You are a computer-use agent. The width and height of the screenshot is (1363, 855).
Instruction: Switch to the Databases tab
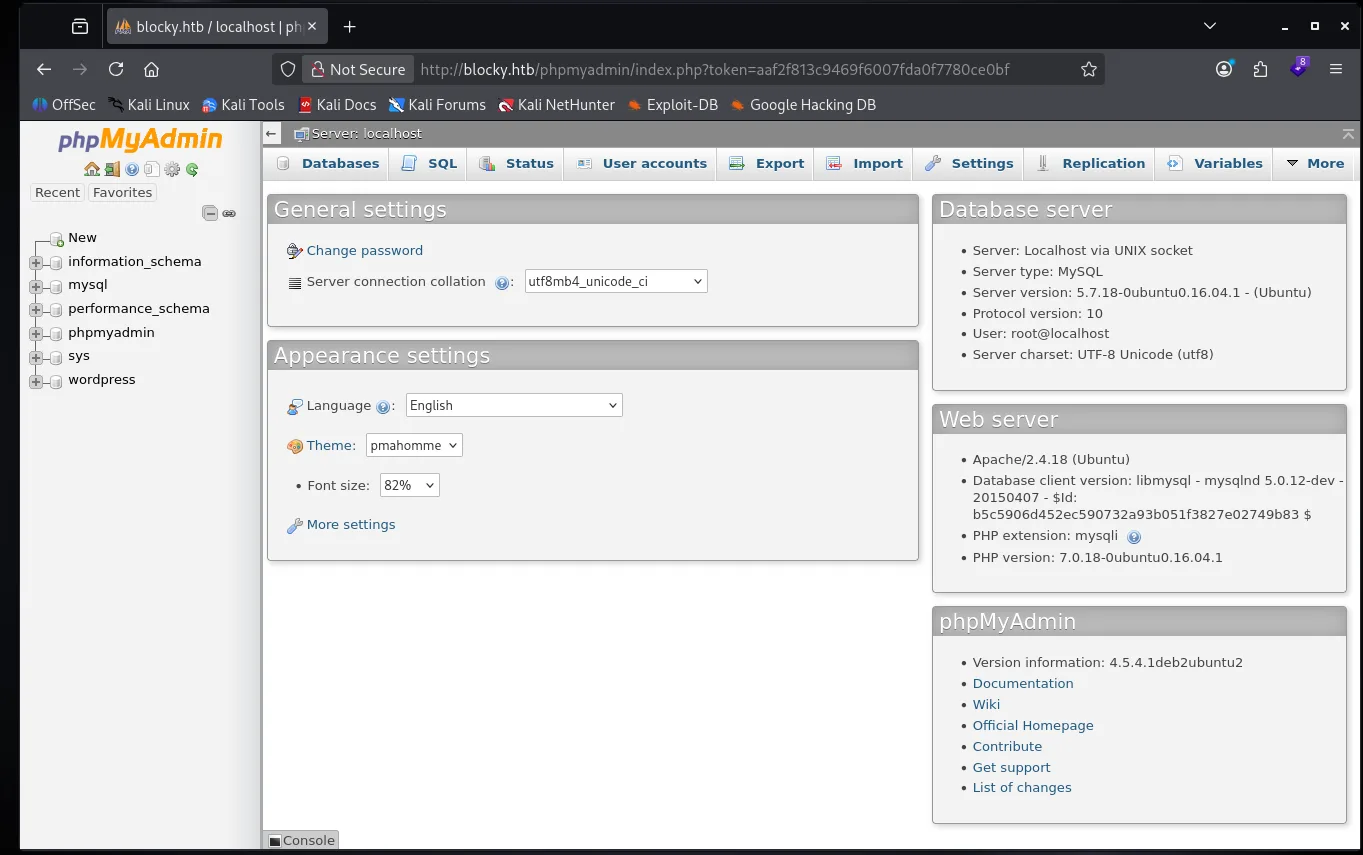pyautogui.click(x=328, y=163)
